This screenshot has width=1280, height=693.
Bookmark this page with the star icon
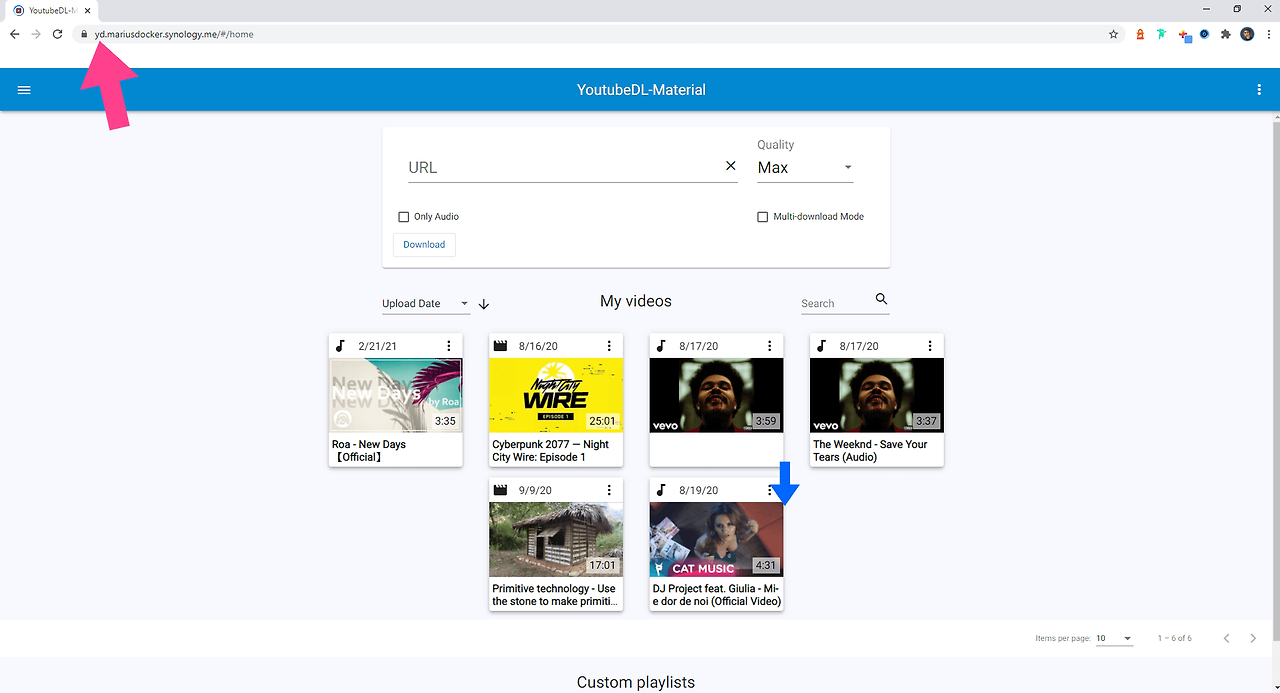1114,34
